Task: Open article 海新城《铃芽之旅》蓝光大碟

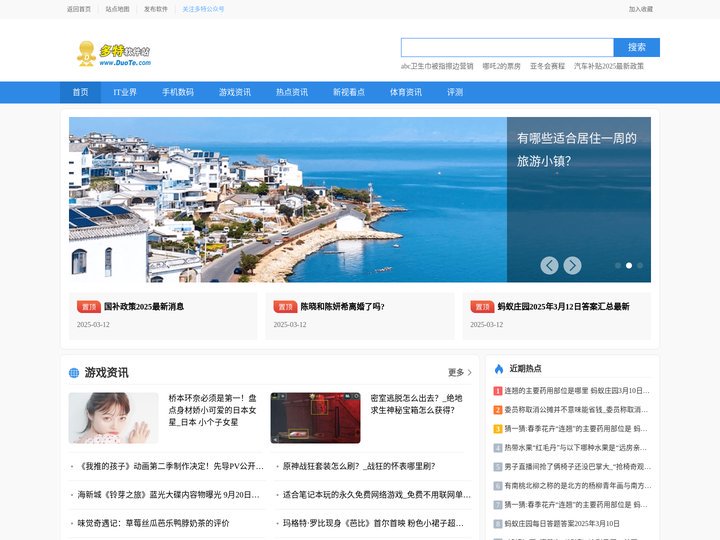Action: coord(169,495)
